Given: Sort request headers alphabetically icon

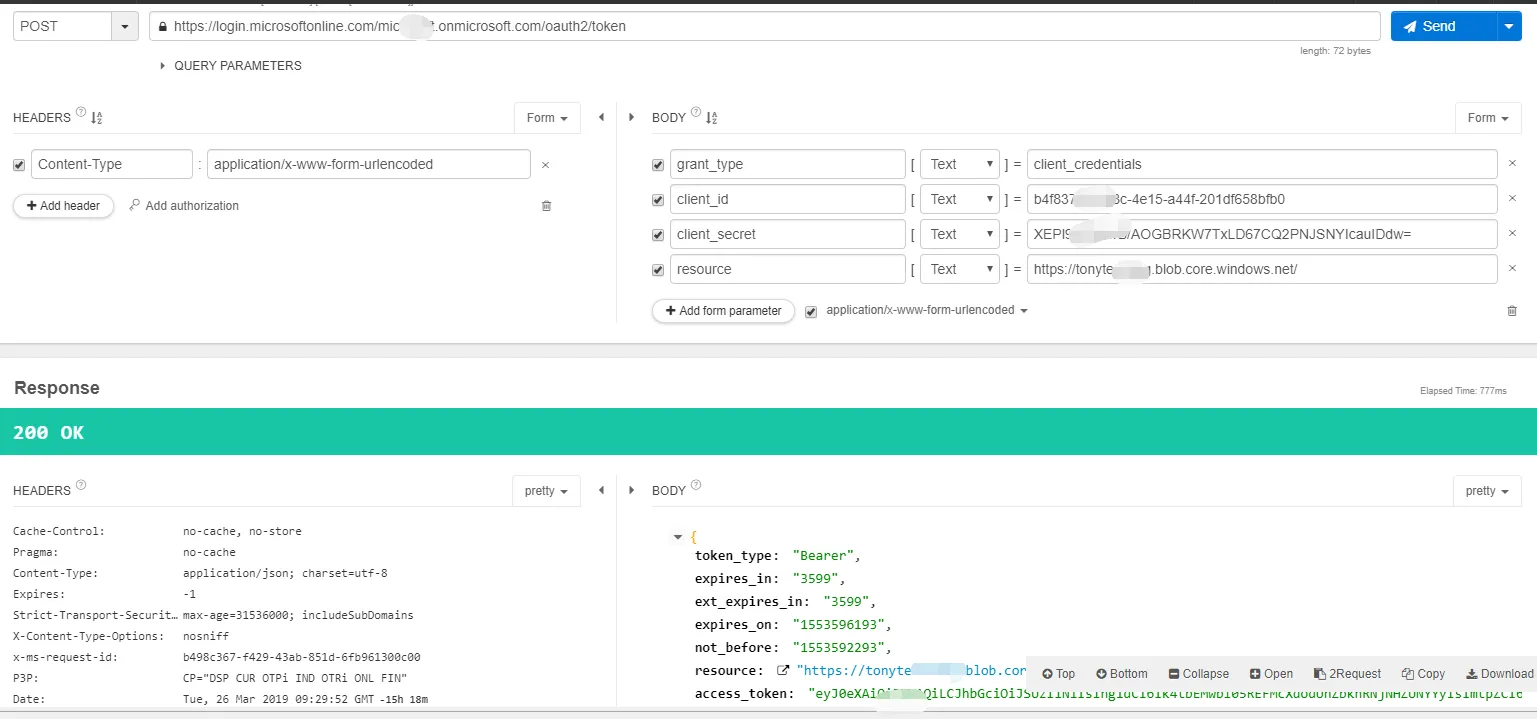Looking at the screenshot, I should pyautogui.click(x=97, y=118).
